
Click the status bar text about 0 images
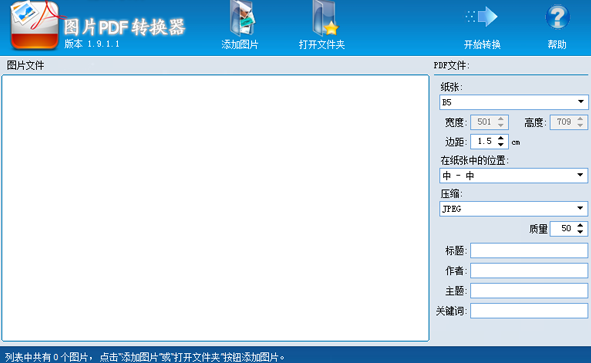[145, 357]
